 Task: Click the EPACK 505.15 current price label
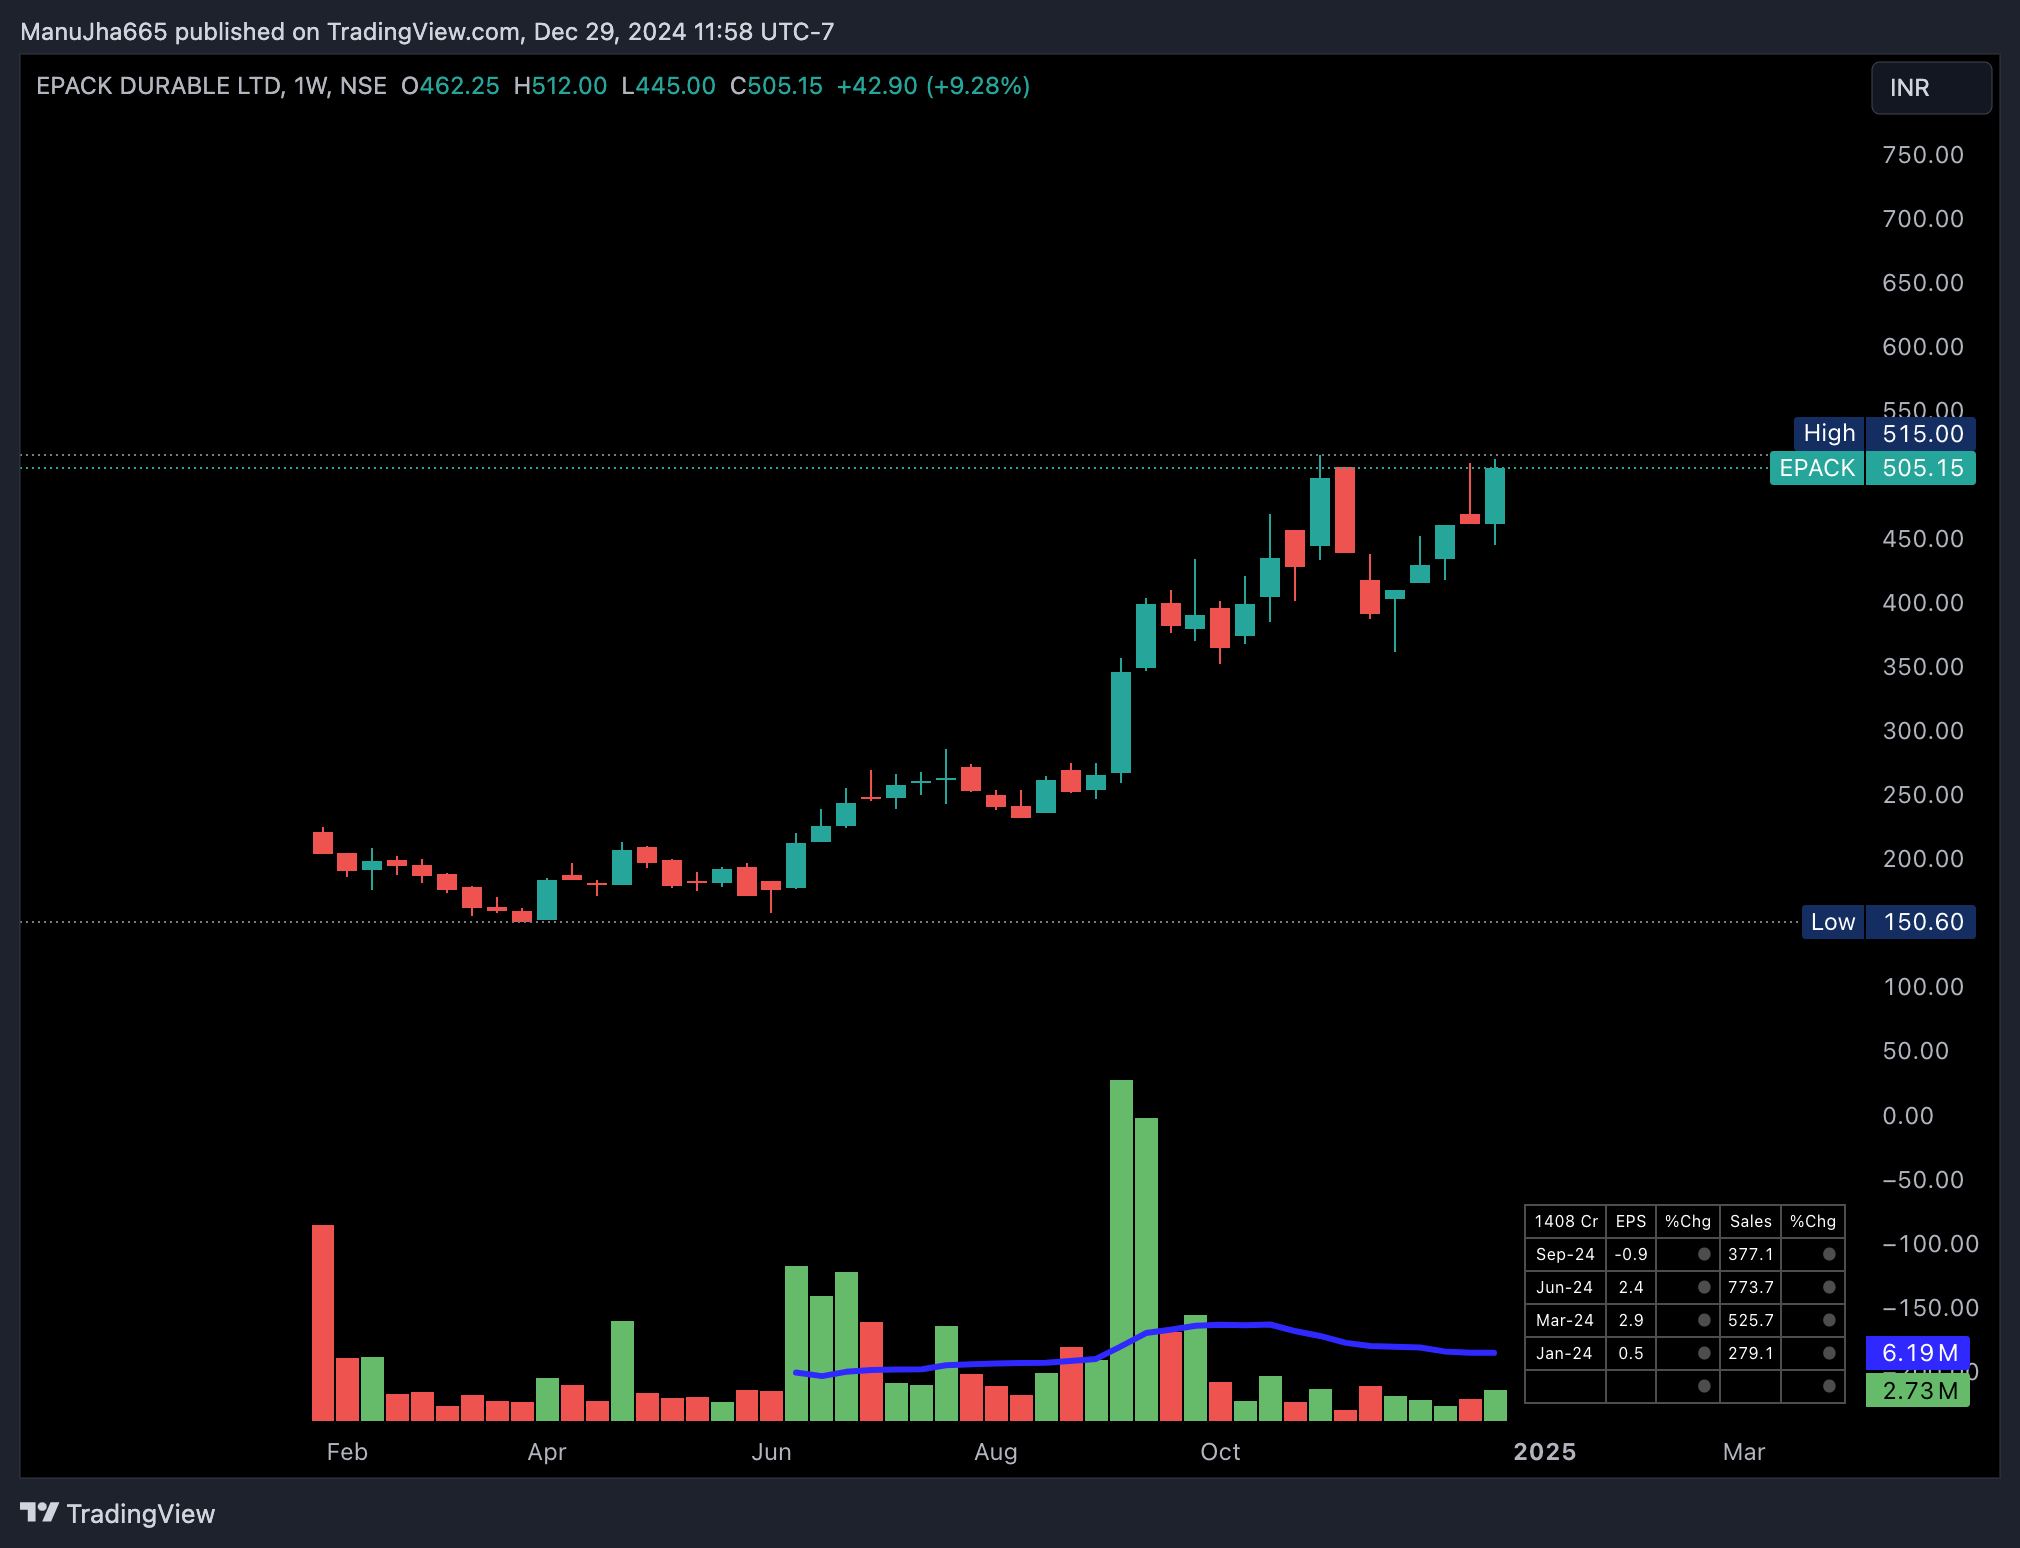tap(1872, 468)
